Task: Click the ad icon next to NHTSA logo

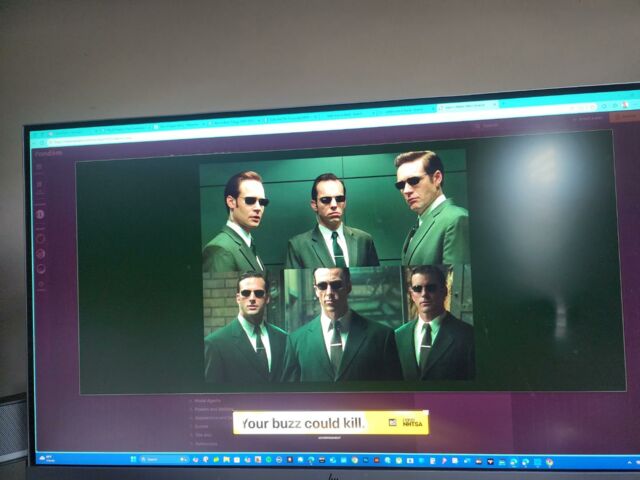Action: pos(393,423)
